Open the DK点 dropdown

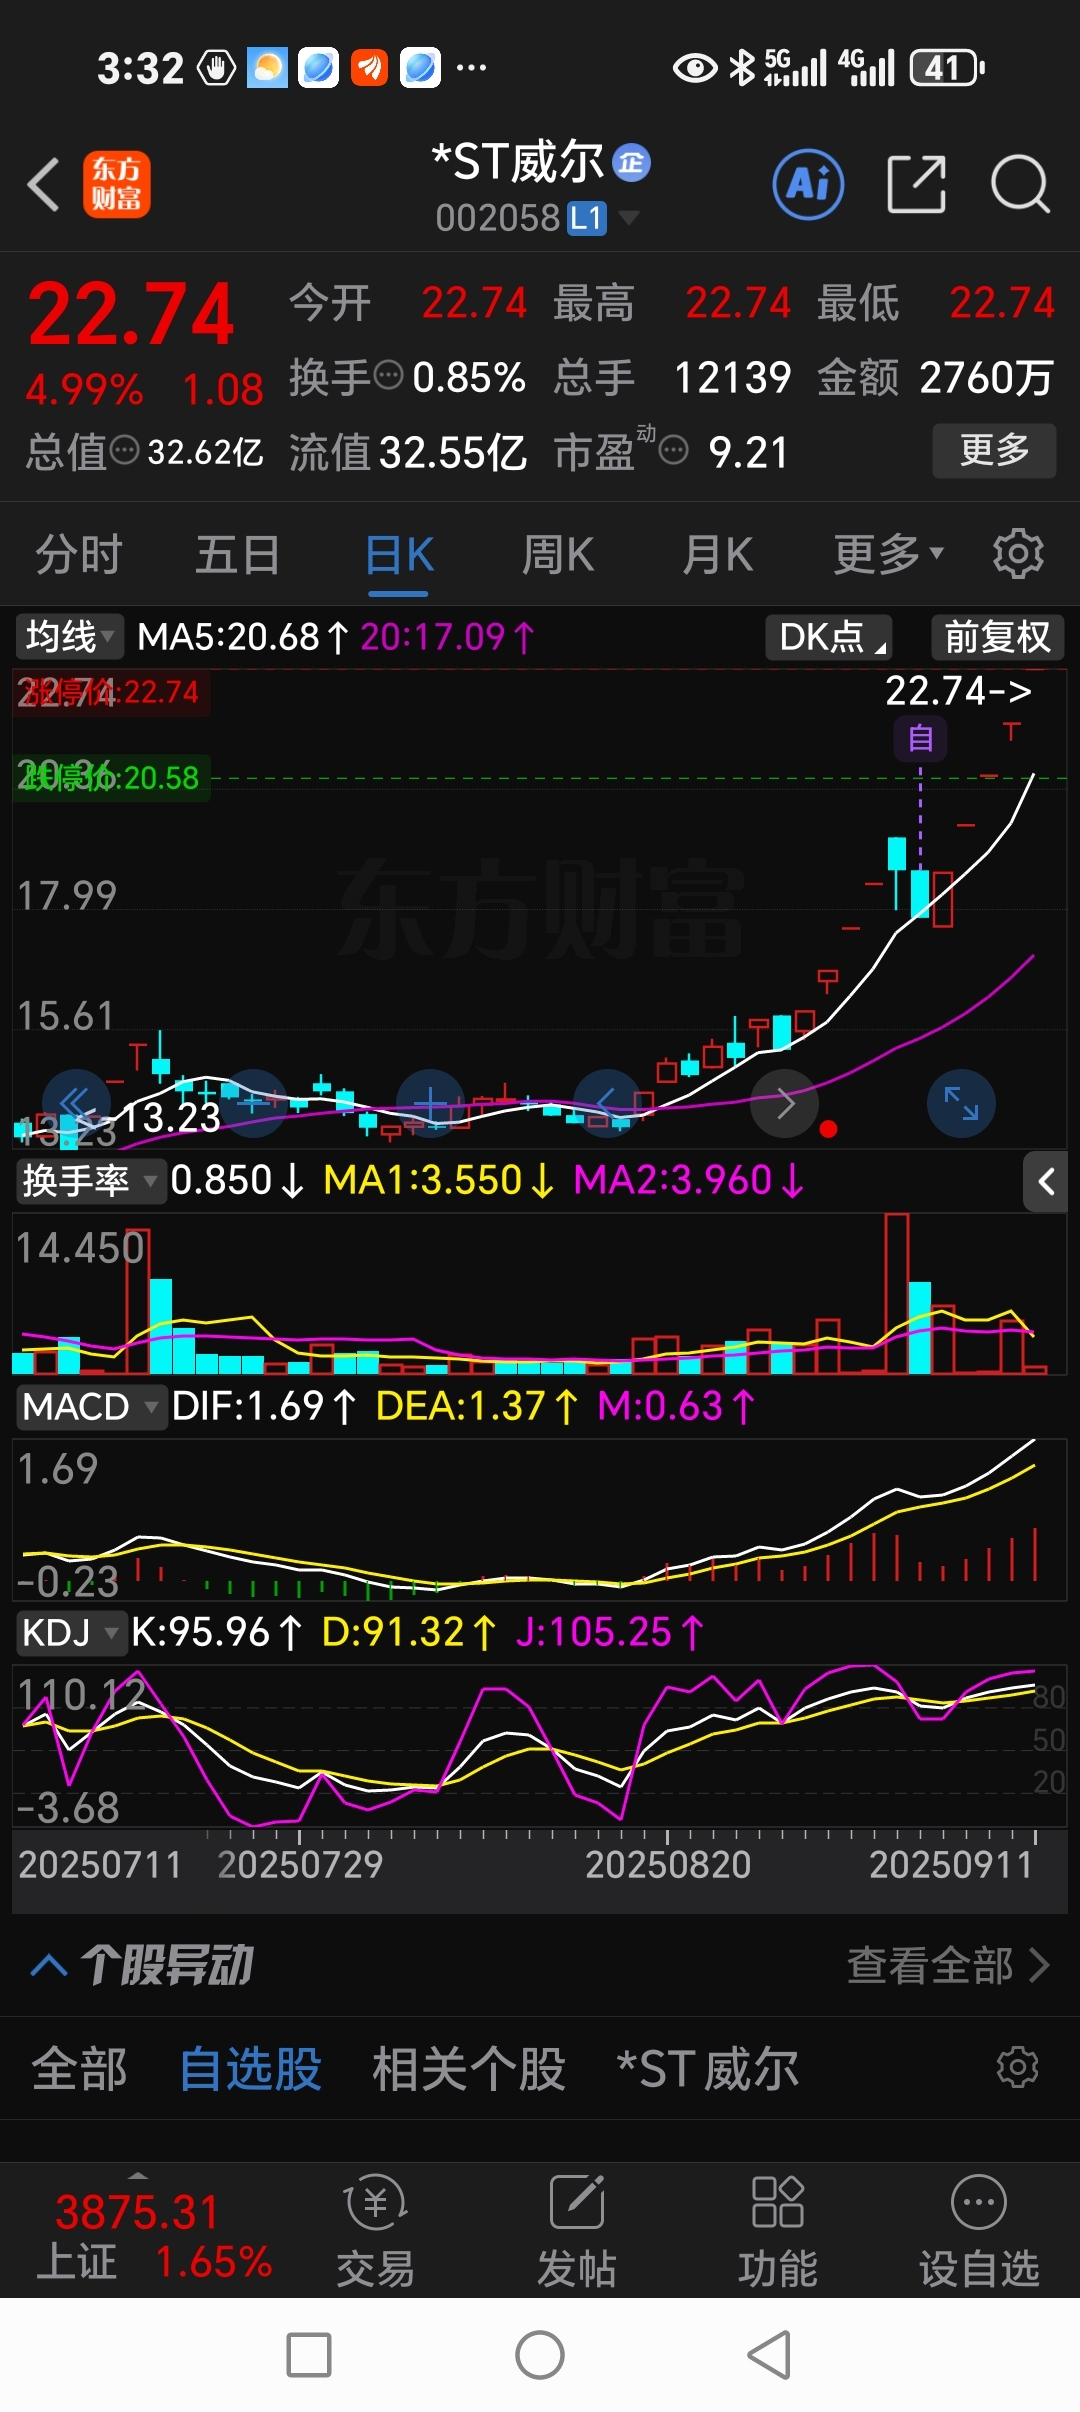[x=829, y=637]
